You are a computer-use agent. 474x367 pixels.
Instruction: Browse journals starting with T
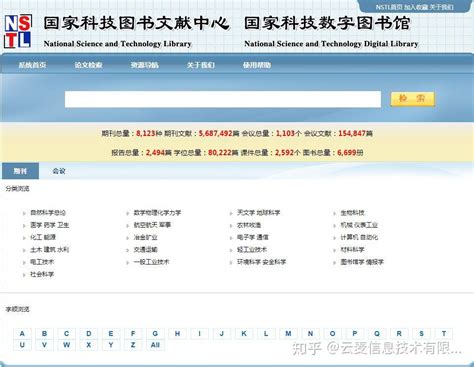pos(444,334)
